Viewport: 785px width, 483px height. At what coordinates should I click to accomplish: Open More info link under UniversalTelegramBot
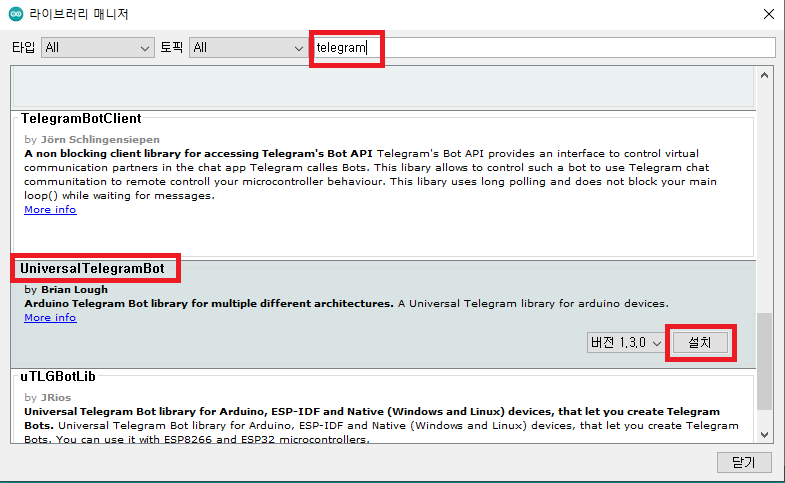[50, 318]
